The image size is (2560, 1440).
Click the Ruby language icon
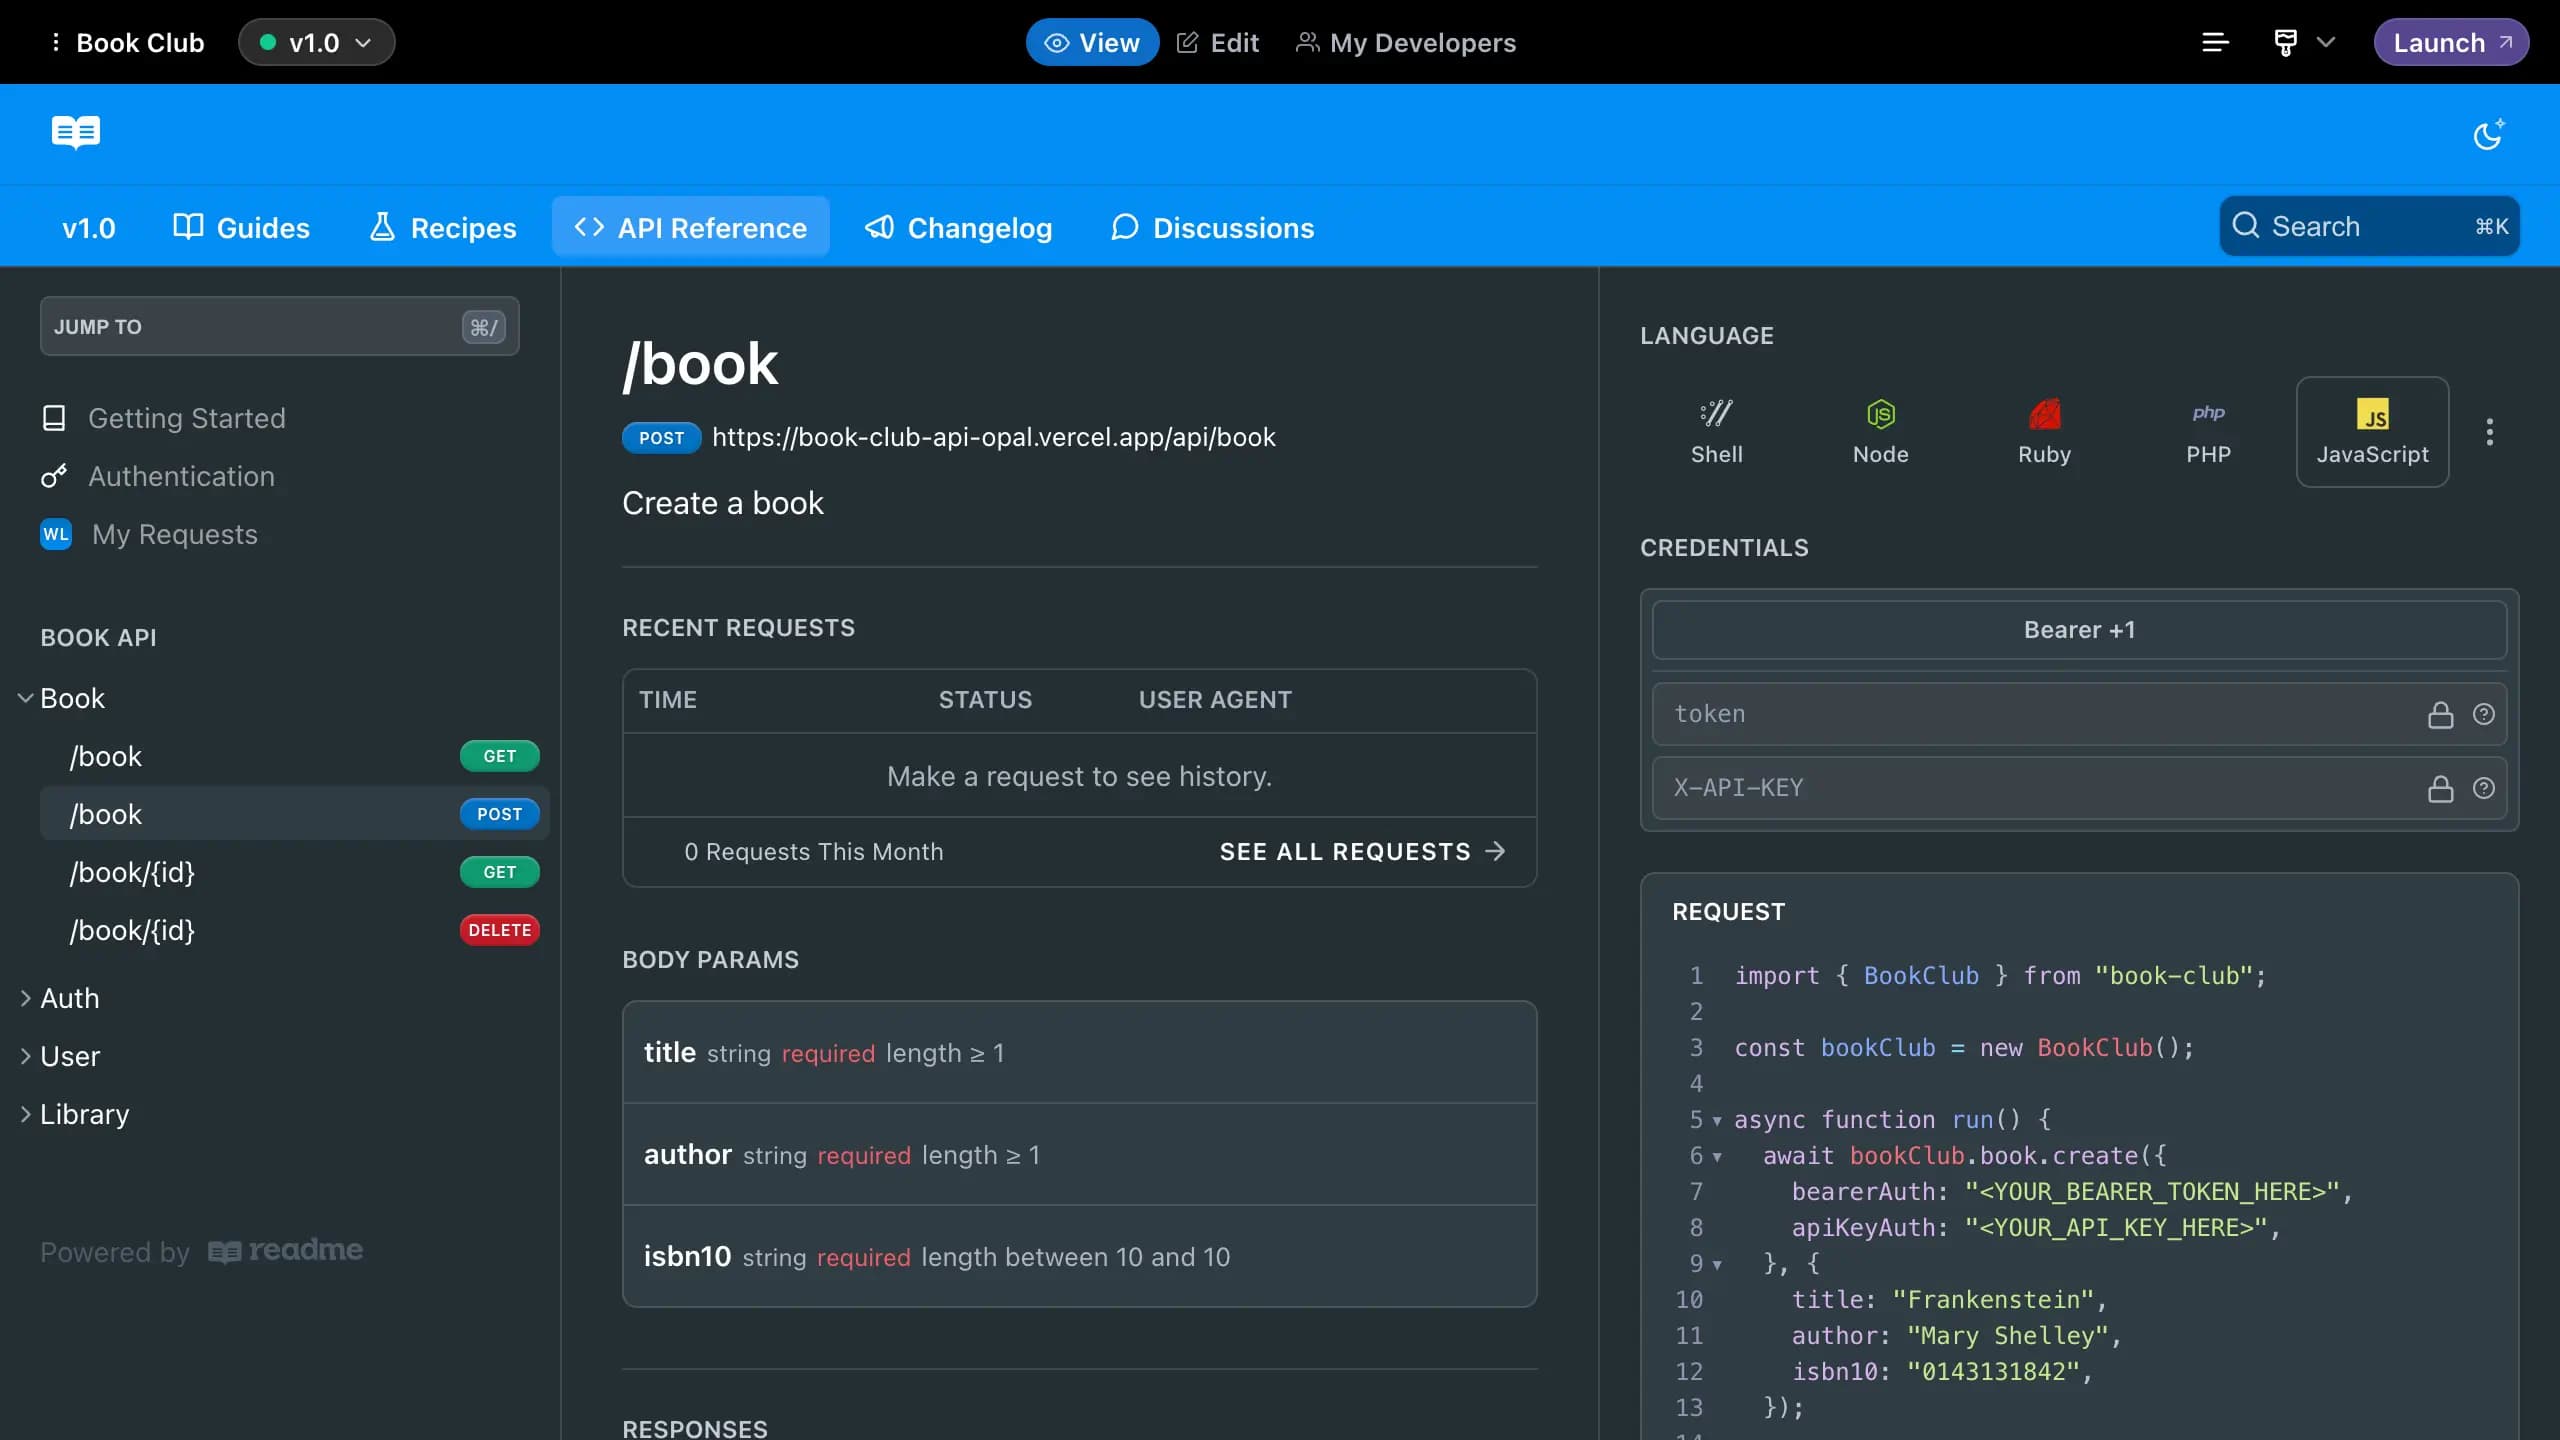click(x=2045, y=431)
